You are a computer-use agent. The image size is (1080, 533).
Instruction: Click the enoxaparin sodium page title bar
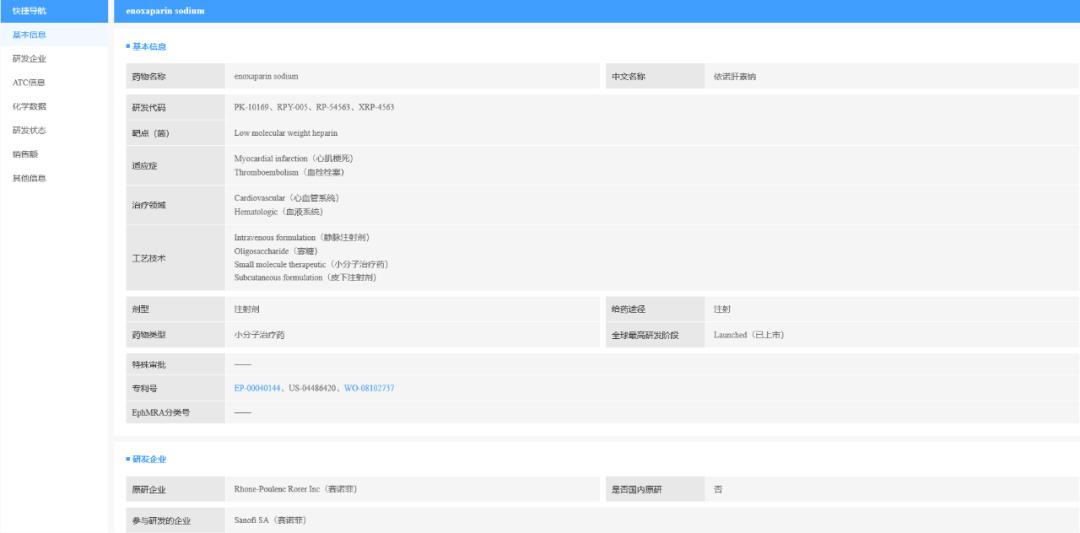pyautogui.click(x=165, y=11)
